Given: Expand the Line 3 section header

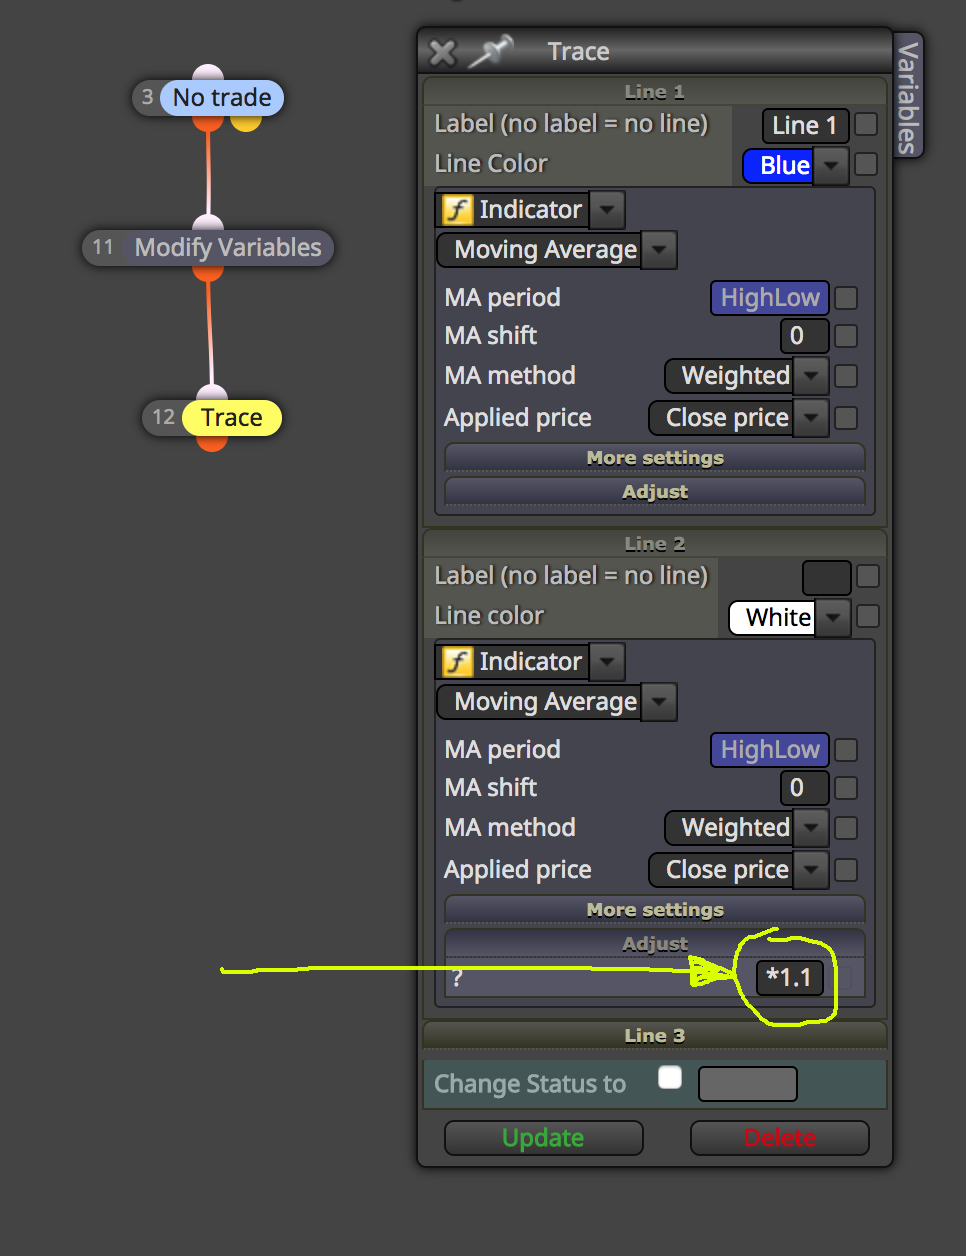Looking at the screenshot, I should (654, 1035).
